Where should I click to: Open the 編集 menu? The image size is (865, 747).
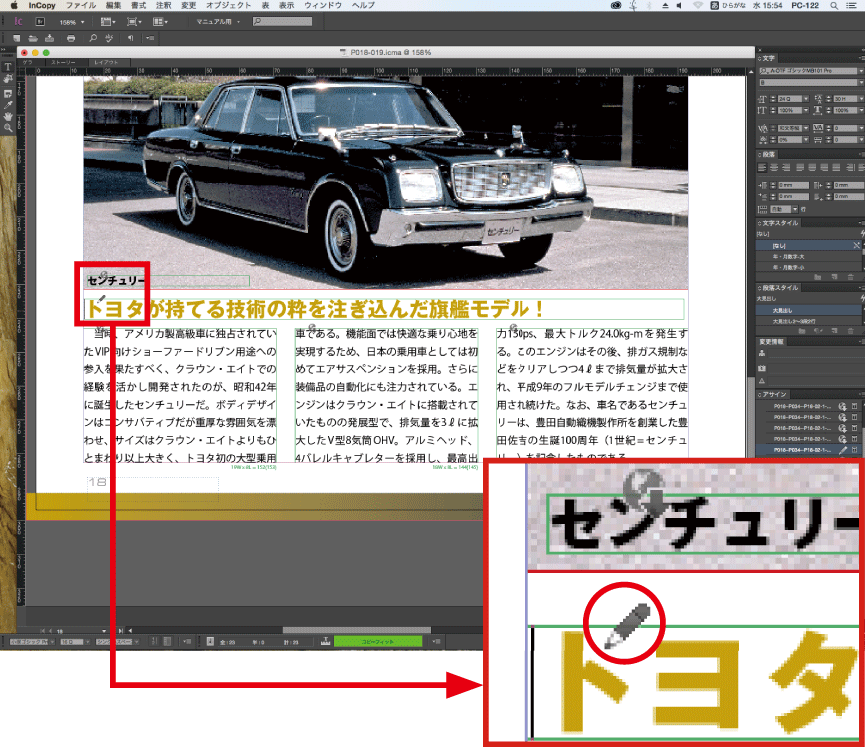[113, 5]
